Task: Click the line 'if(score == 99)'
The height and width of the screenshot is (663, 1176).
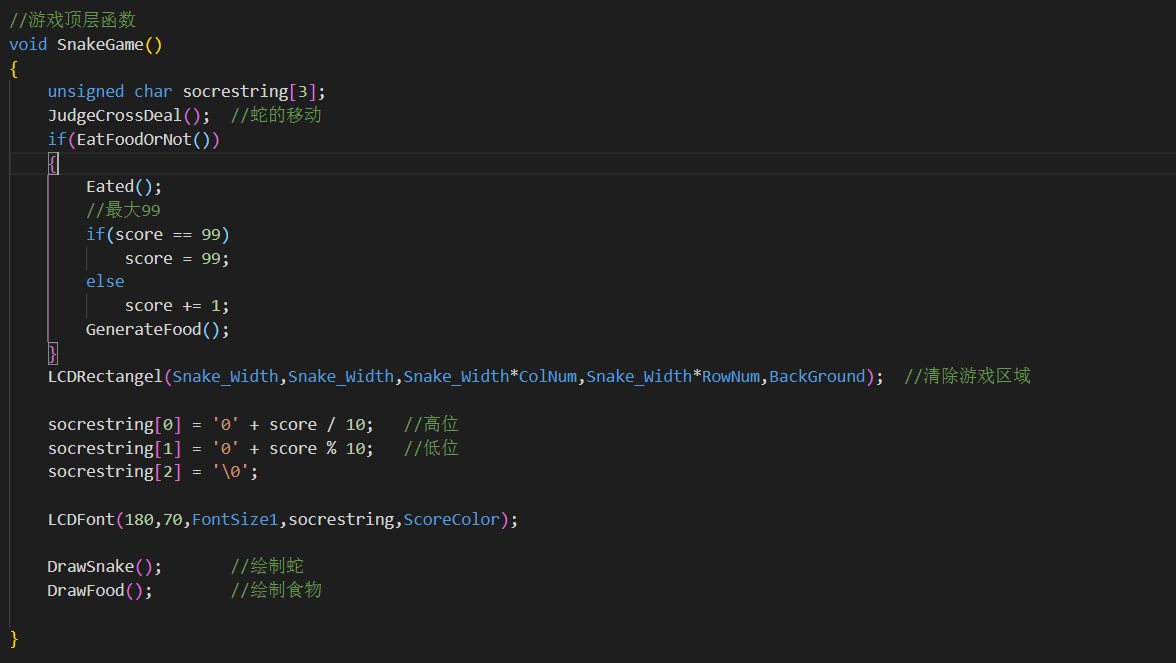Action: coord(158,235)
